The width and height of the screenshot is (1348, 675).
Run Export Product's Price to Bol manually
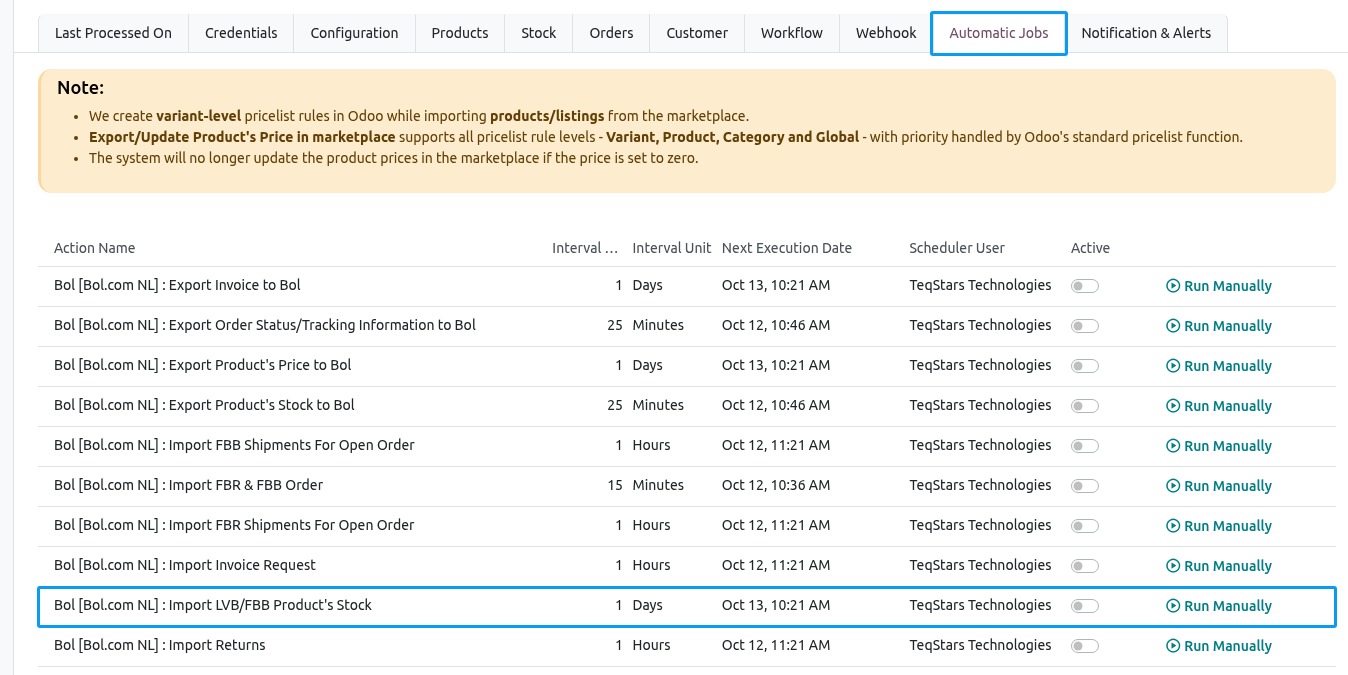click(1219, 366)
